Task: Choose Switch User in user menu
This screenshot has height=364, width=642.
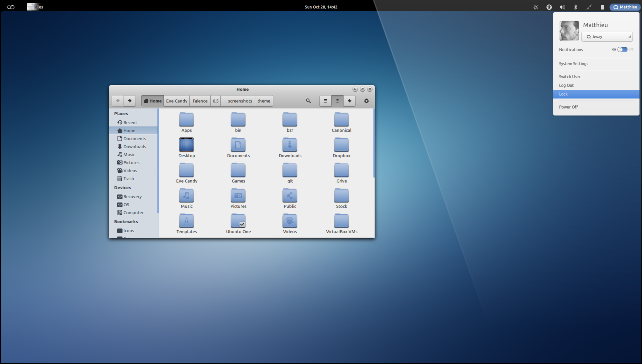Action: click(x=596, y=77)
